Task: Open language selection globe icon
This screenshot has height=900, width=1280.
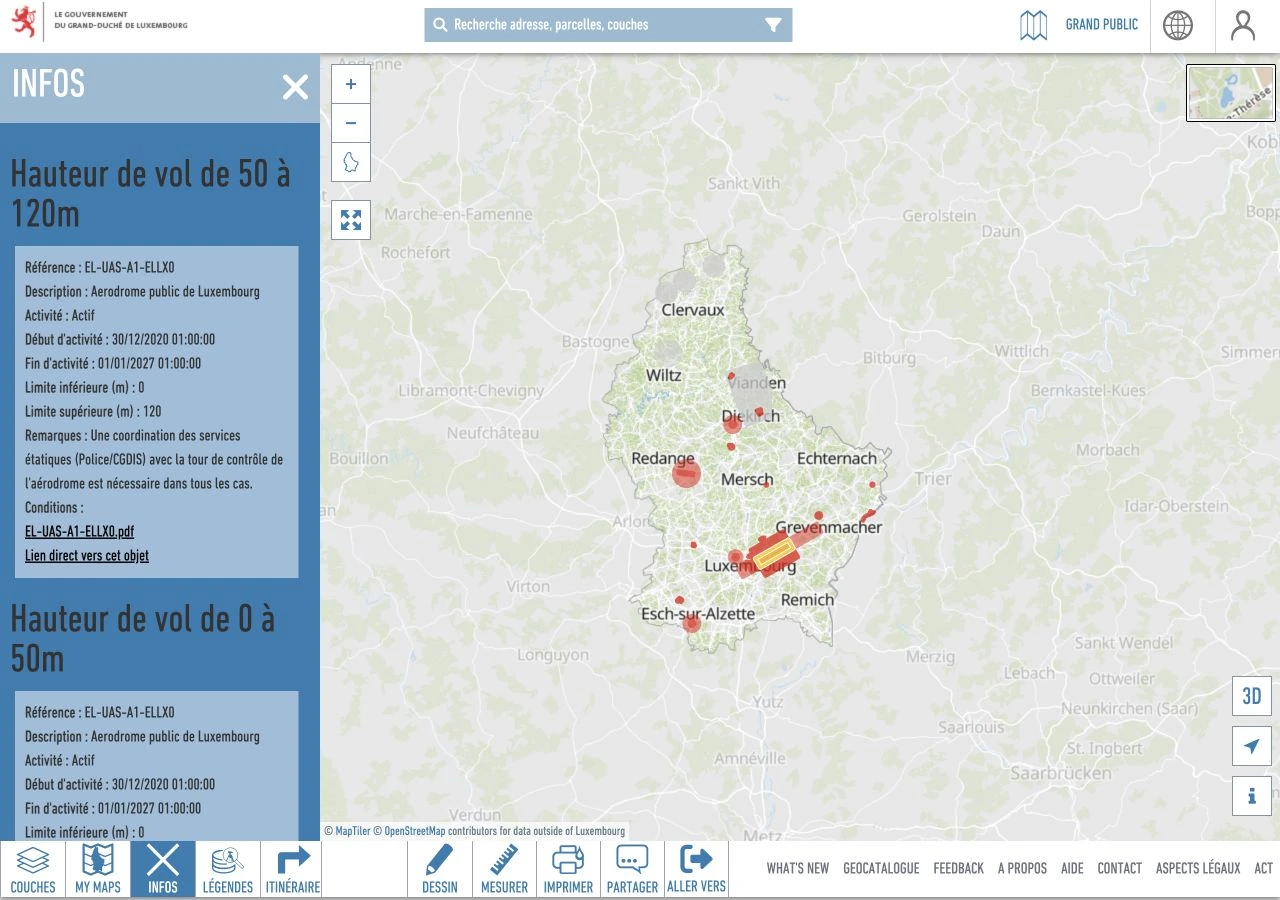Action: click(1178, 25)
